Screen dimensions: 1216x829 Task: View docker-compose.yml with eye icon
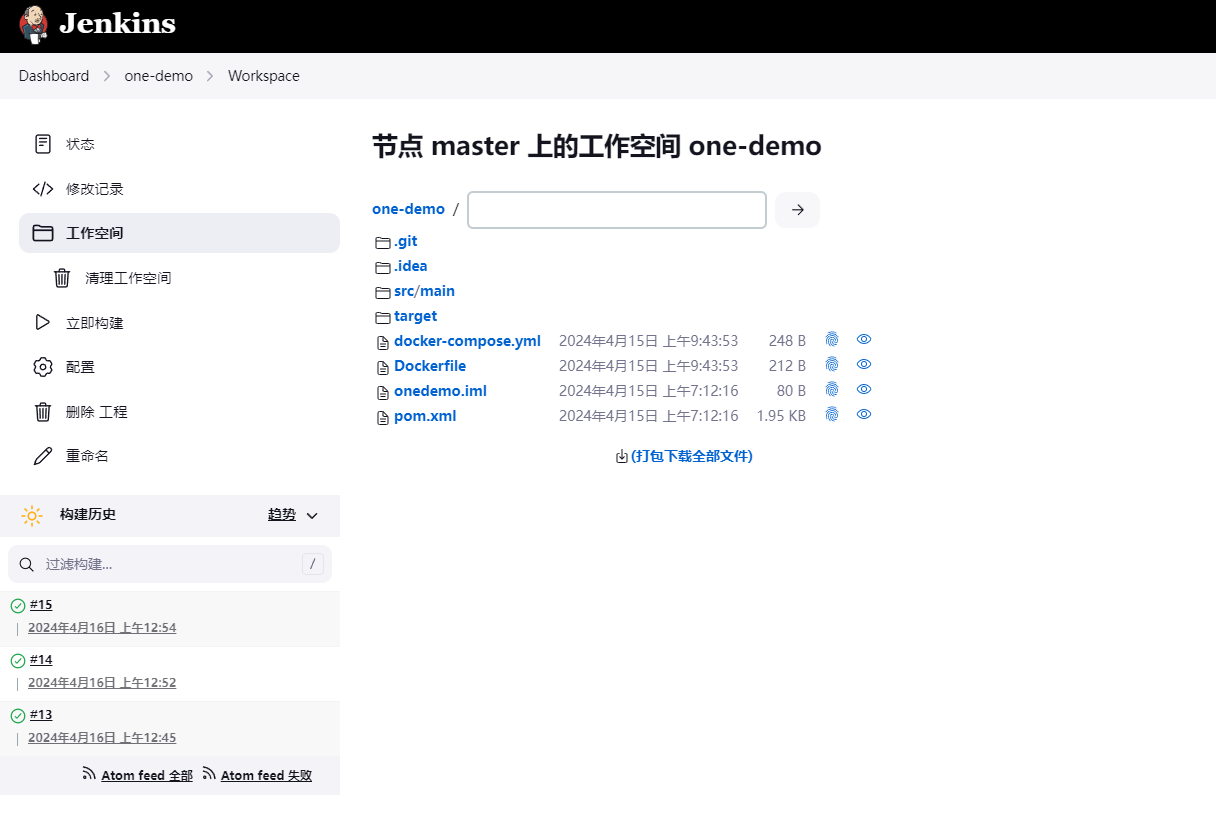coord(864,340)
